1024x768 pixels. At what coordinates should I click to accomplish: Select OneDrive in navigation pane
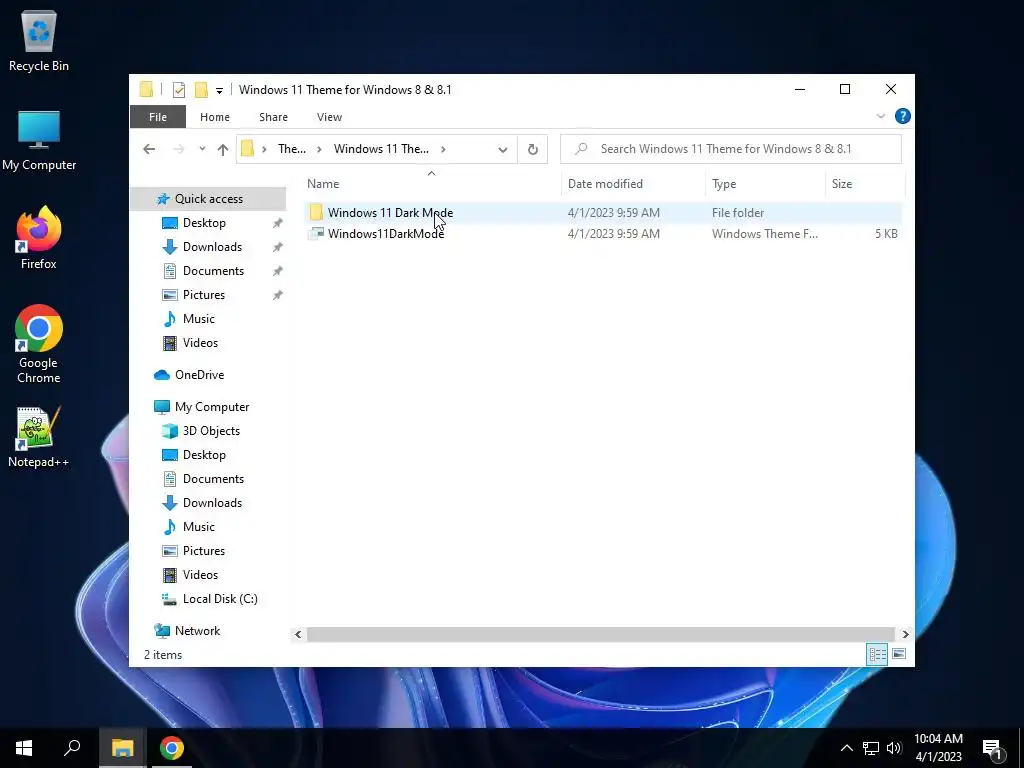click(199, 375)
